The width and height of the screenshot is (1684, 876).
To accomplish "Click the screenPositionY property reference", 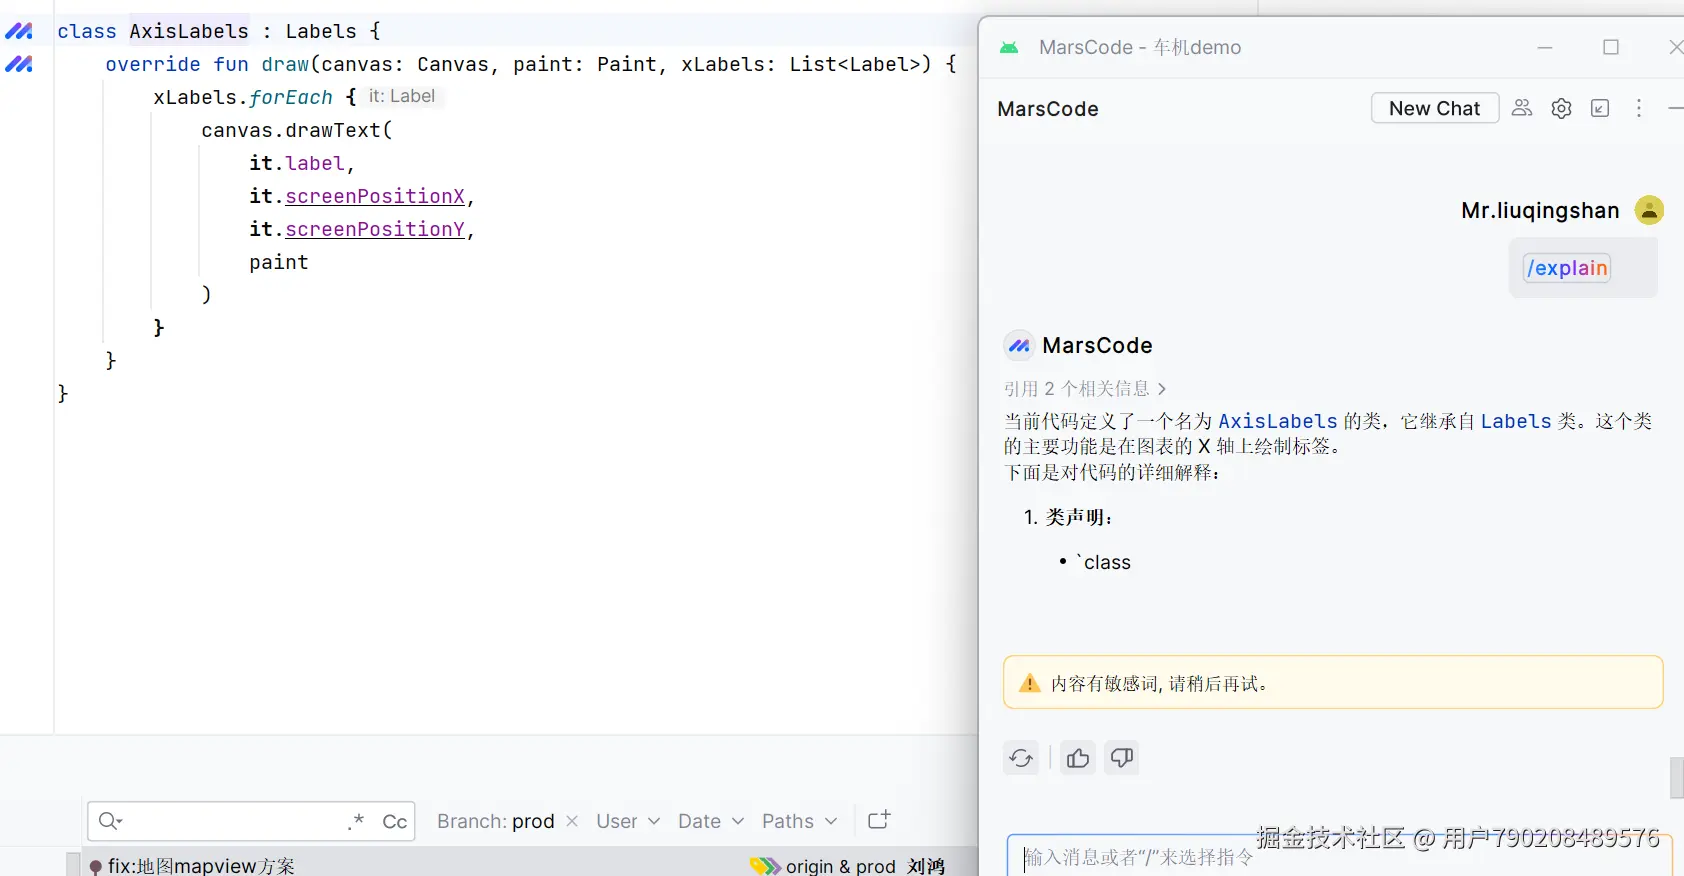I will pyautogui.click(x=375, y=229).
